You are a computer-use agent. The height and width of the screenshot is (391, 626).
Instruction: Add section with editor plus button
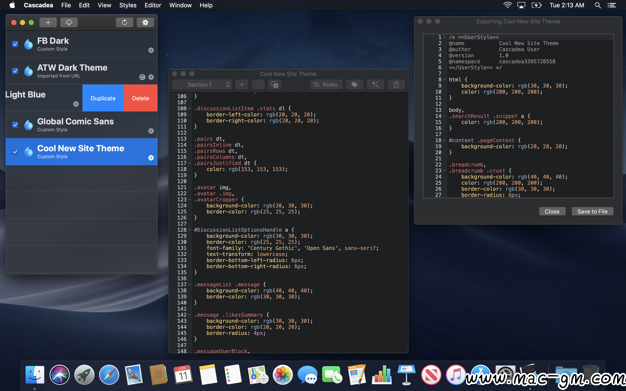click(x=242, y=84)
